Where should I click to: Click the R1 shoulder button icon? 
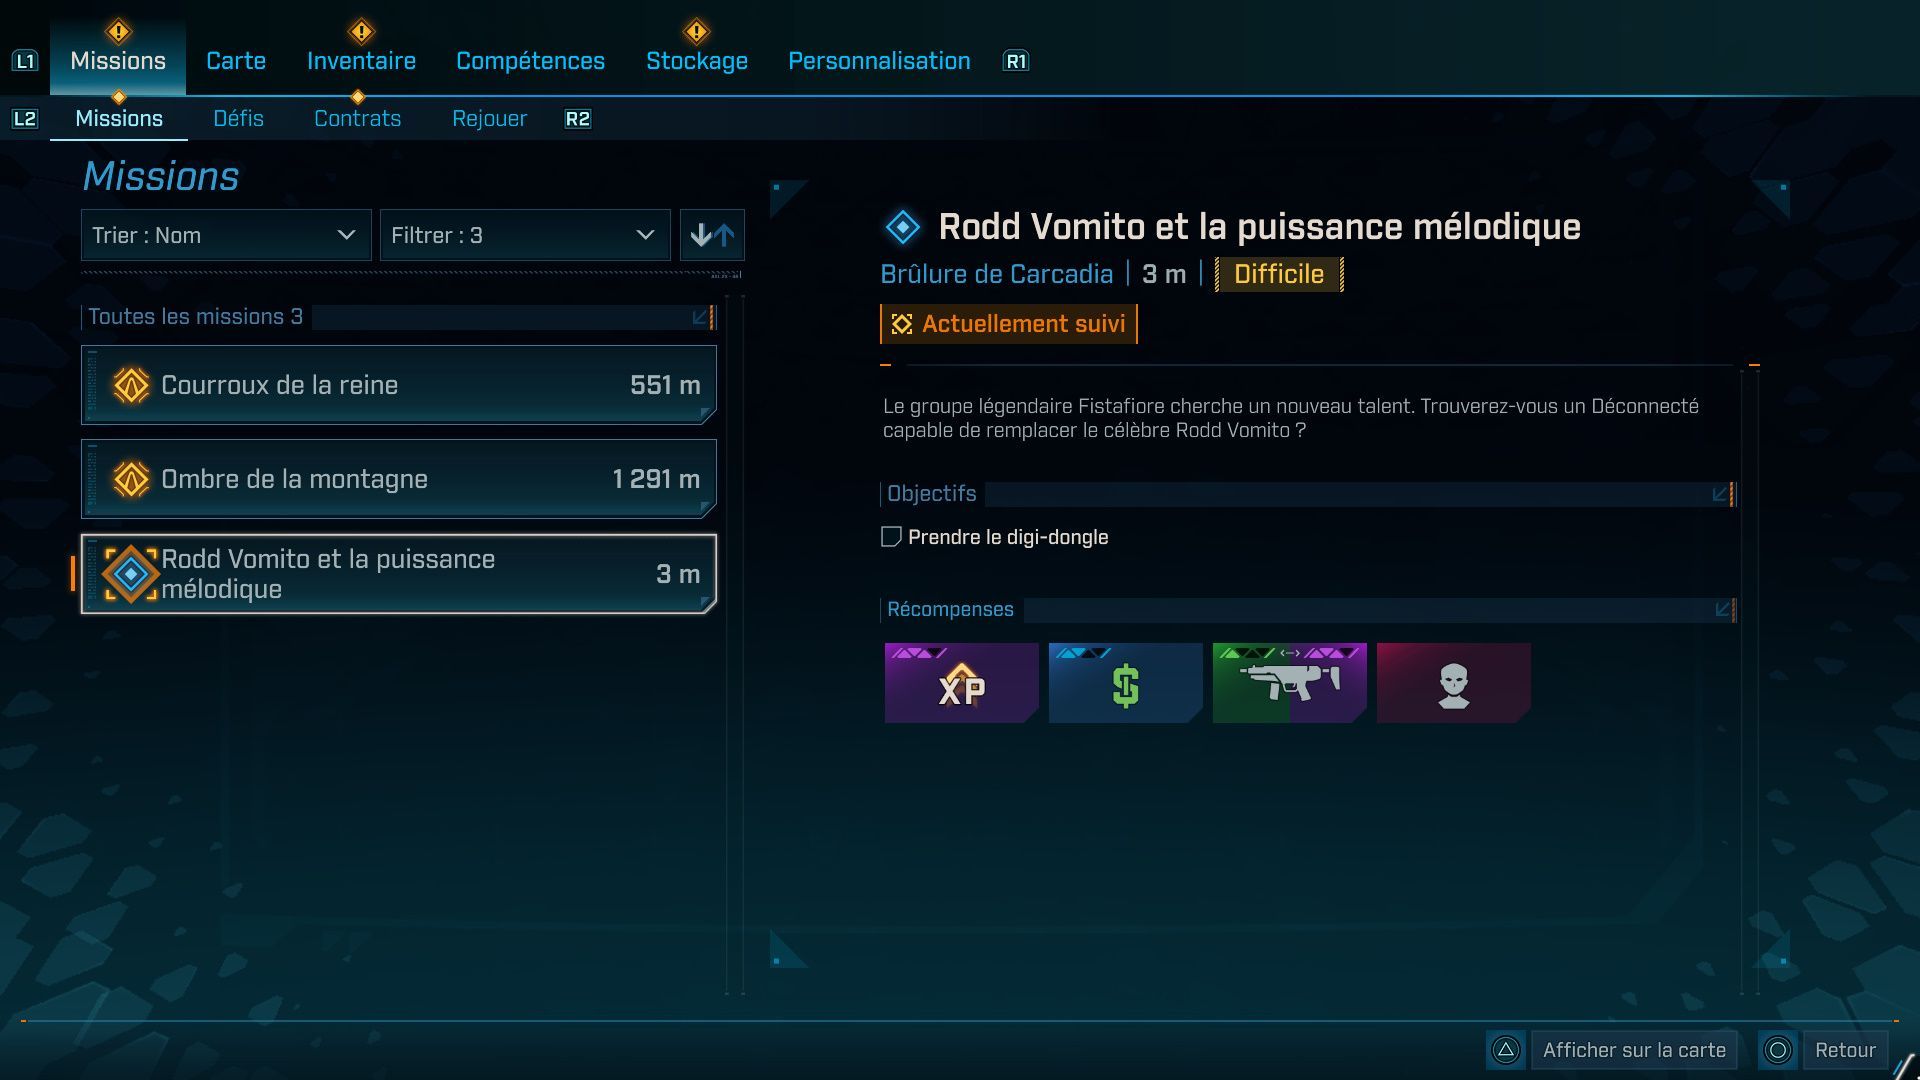[x=1015, y=61]
